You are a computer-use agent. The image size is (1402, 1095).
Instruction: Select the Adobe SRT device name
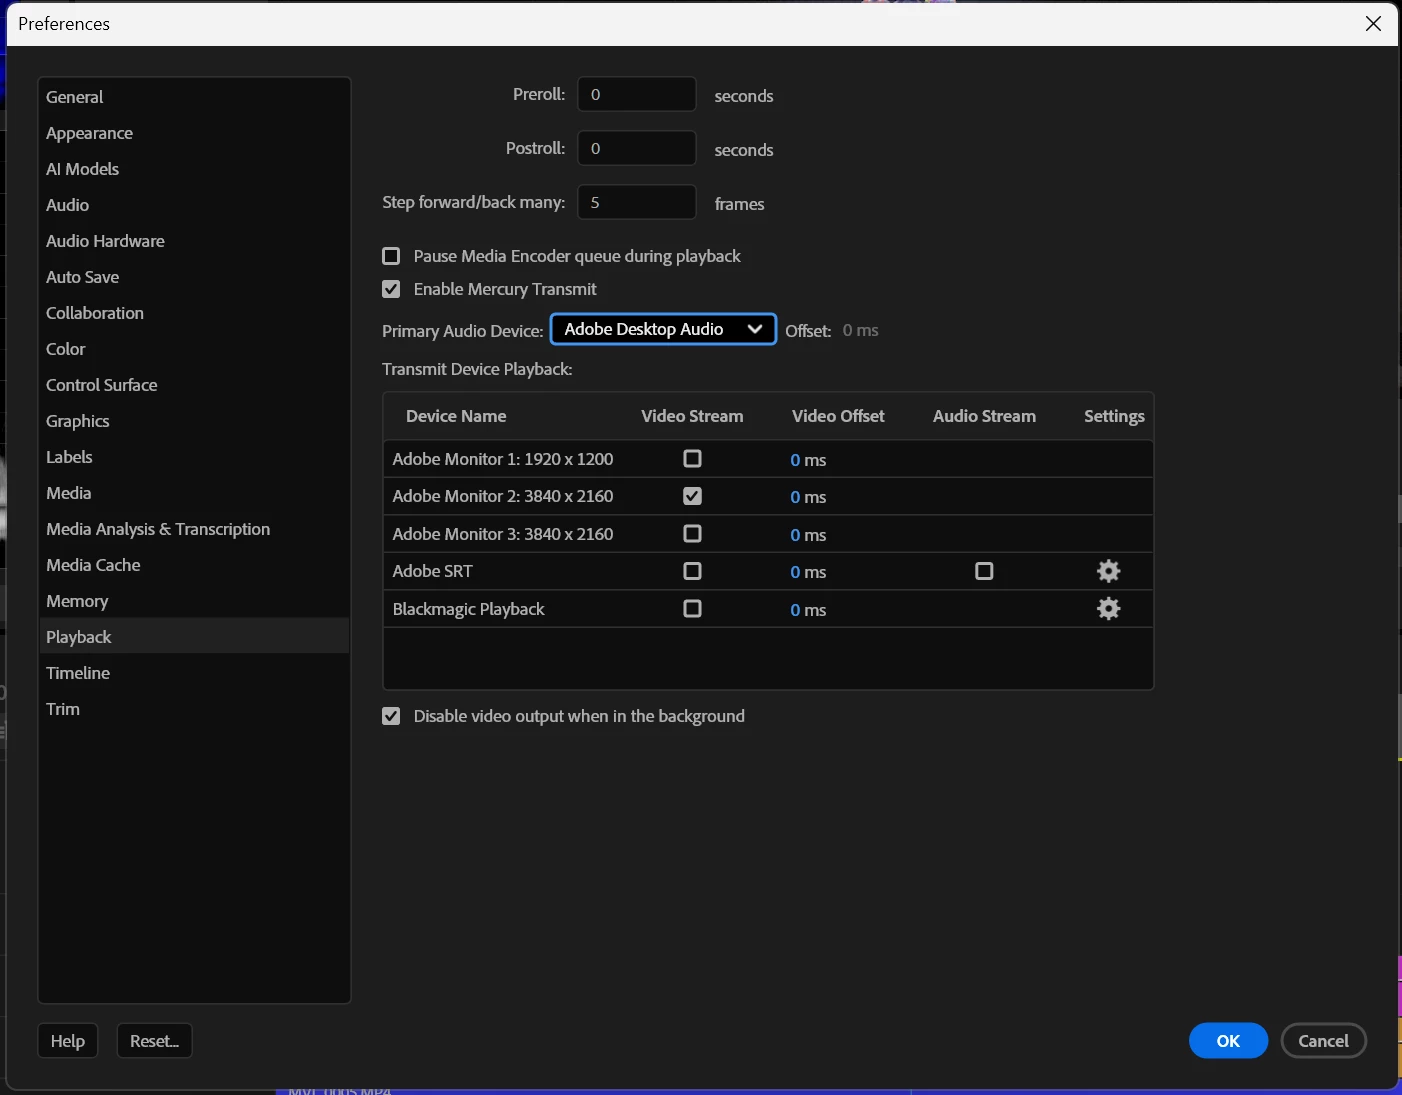click(x=432, y=571)
